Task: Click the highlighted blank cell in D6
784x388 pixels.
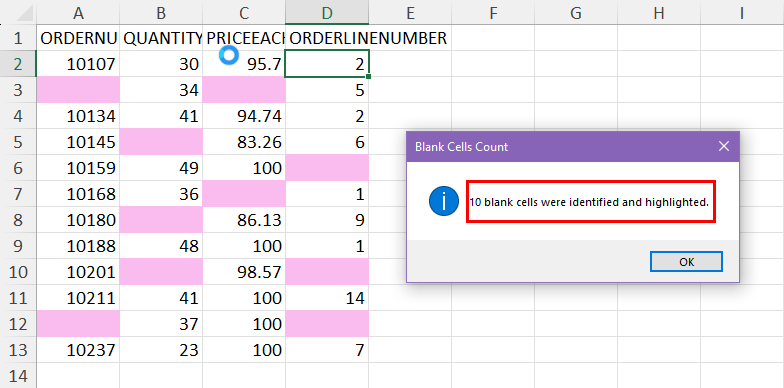Action: tap(327, 168)
